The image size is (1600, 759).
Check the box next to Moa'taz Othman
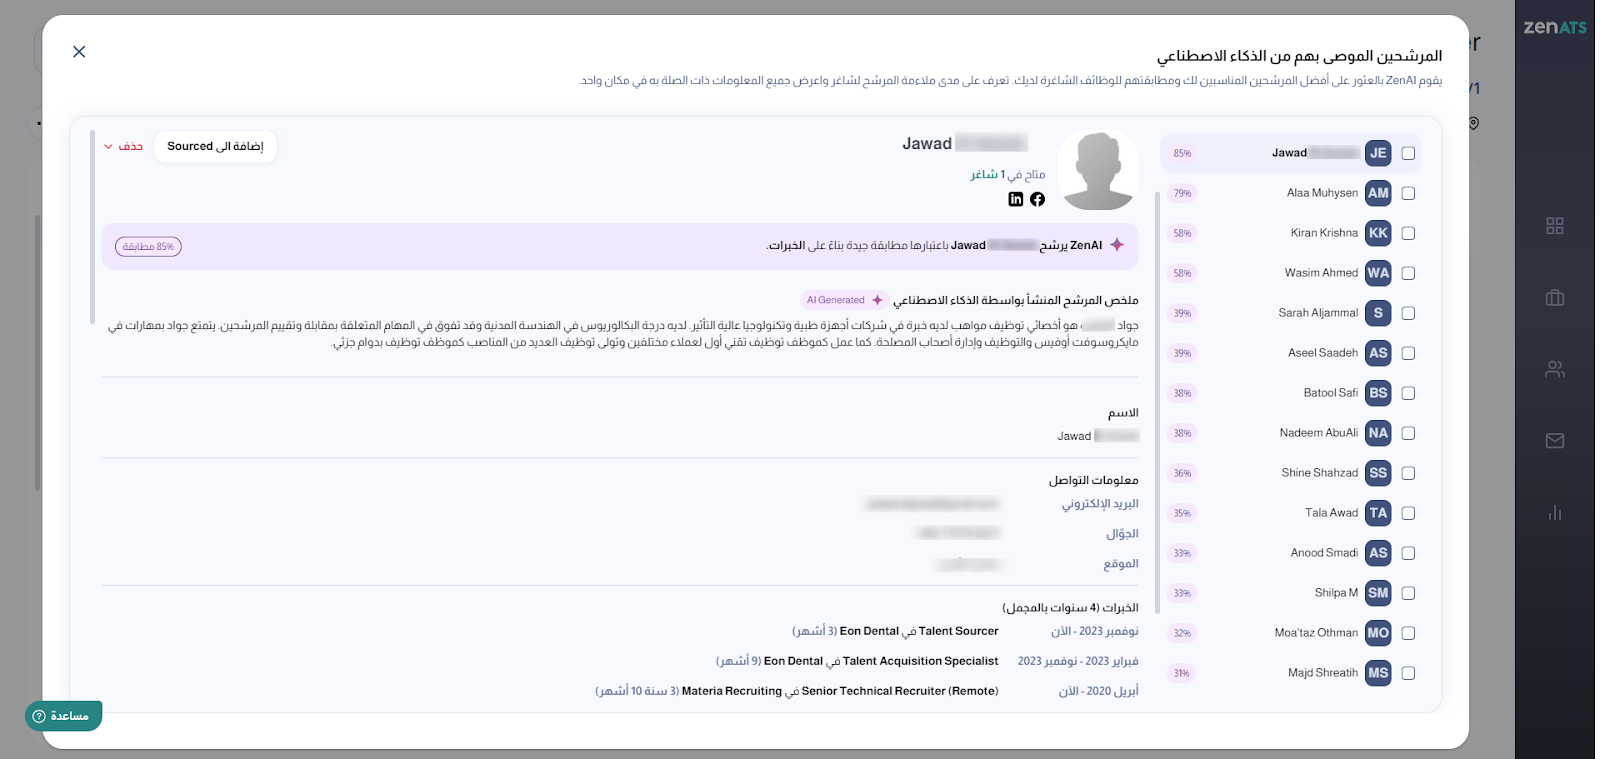1408,633
